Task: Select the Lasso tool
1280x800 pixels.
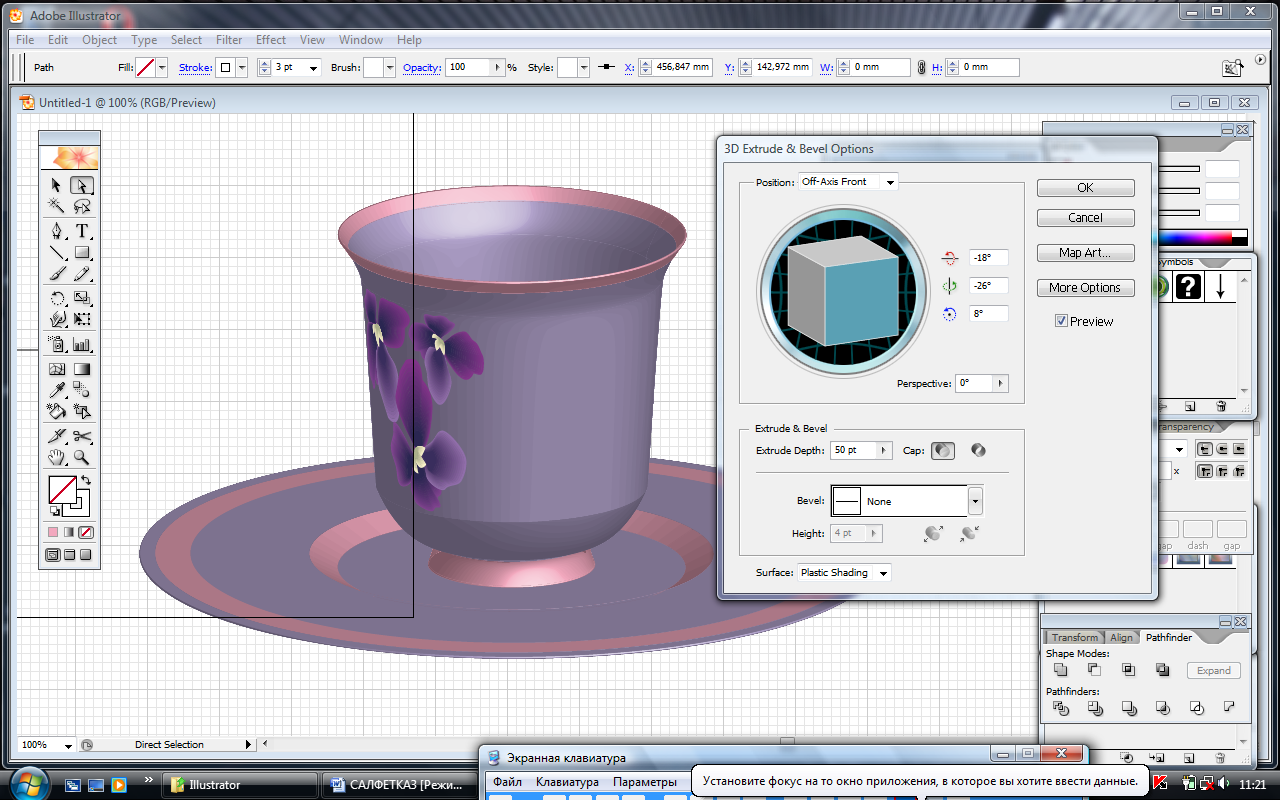Action: (x=82, y=206)
